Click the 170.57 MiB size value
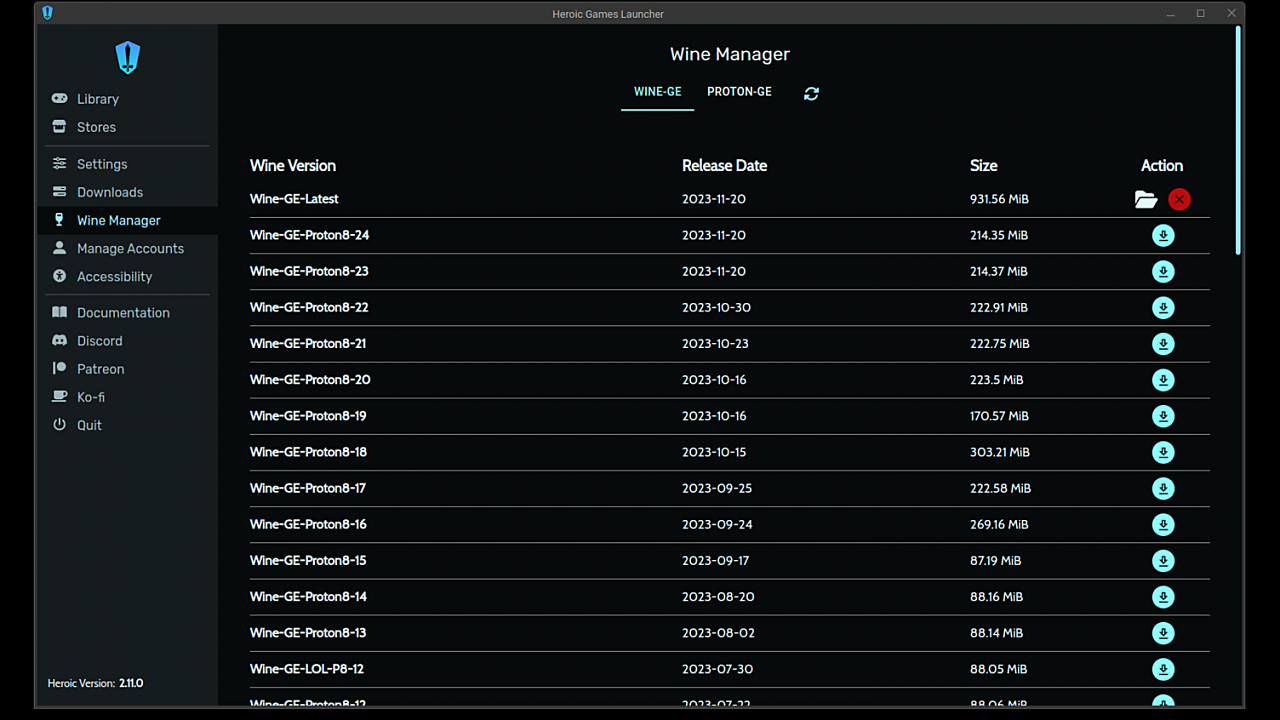Viewport: 1280px width, 720px height. click(999, 416)
